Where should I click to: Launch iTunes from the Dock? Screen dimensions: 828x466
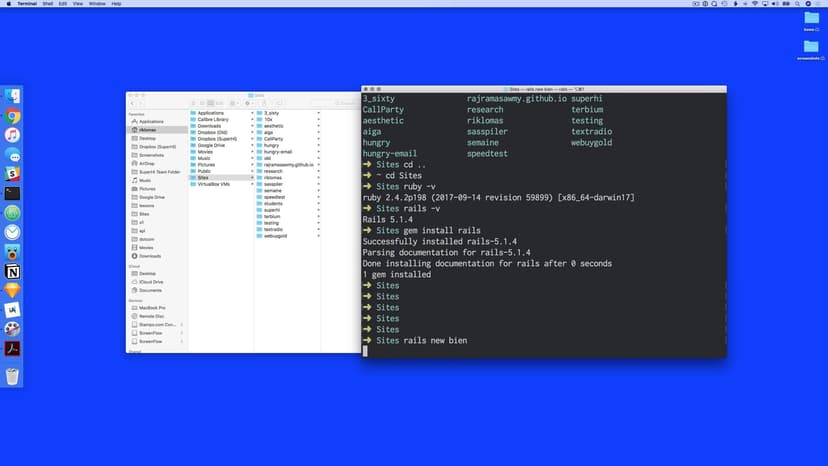point(13,135)
